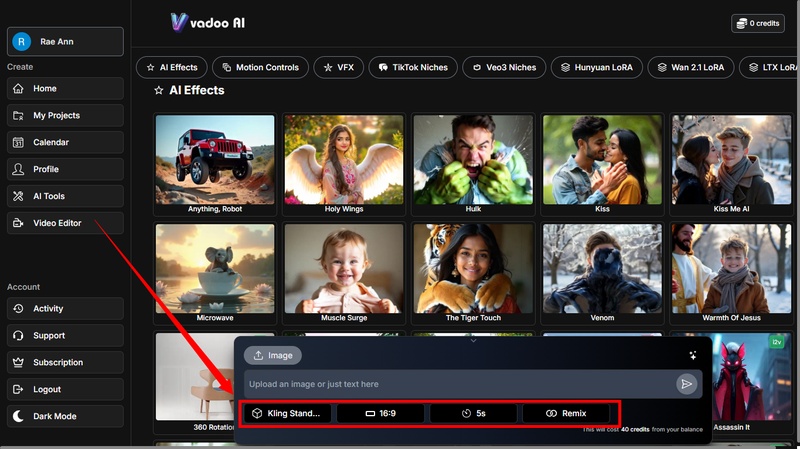Click the AI Tools wrench icon
Viewport: 800px width, 449px height.
click(18, 196)
